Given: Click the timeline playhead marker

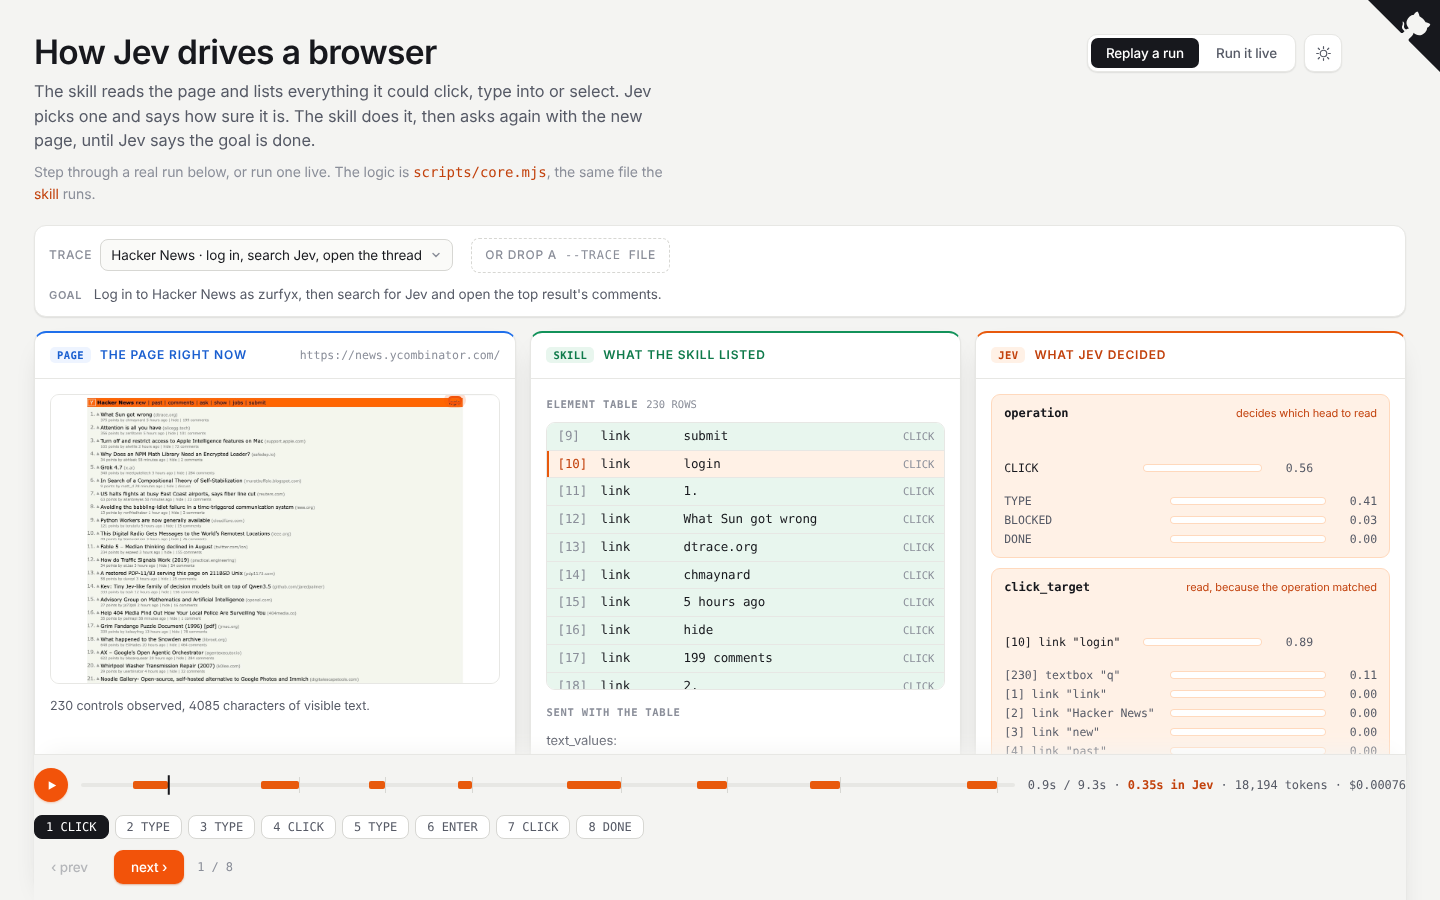Looking at the screenshot, I should click(168, 785).
